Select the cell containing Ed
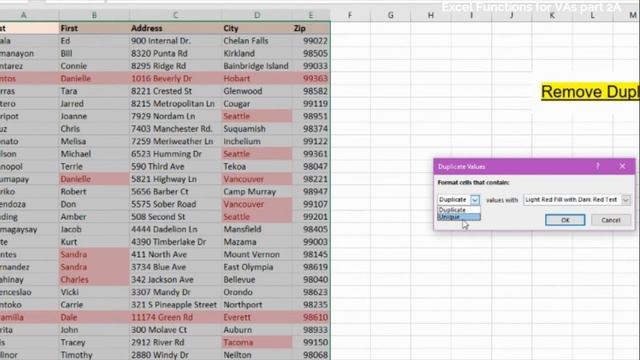Image resolution: width=640 pixels, height=360 pixels. [94, 41]
